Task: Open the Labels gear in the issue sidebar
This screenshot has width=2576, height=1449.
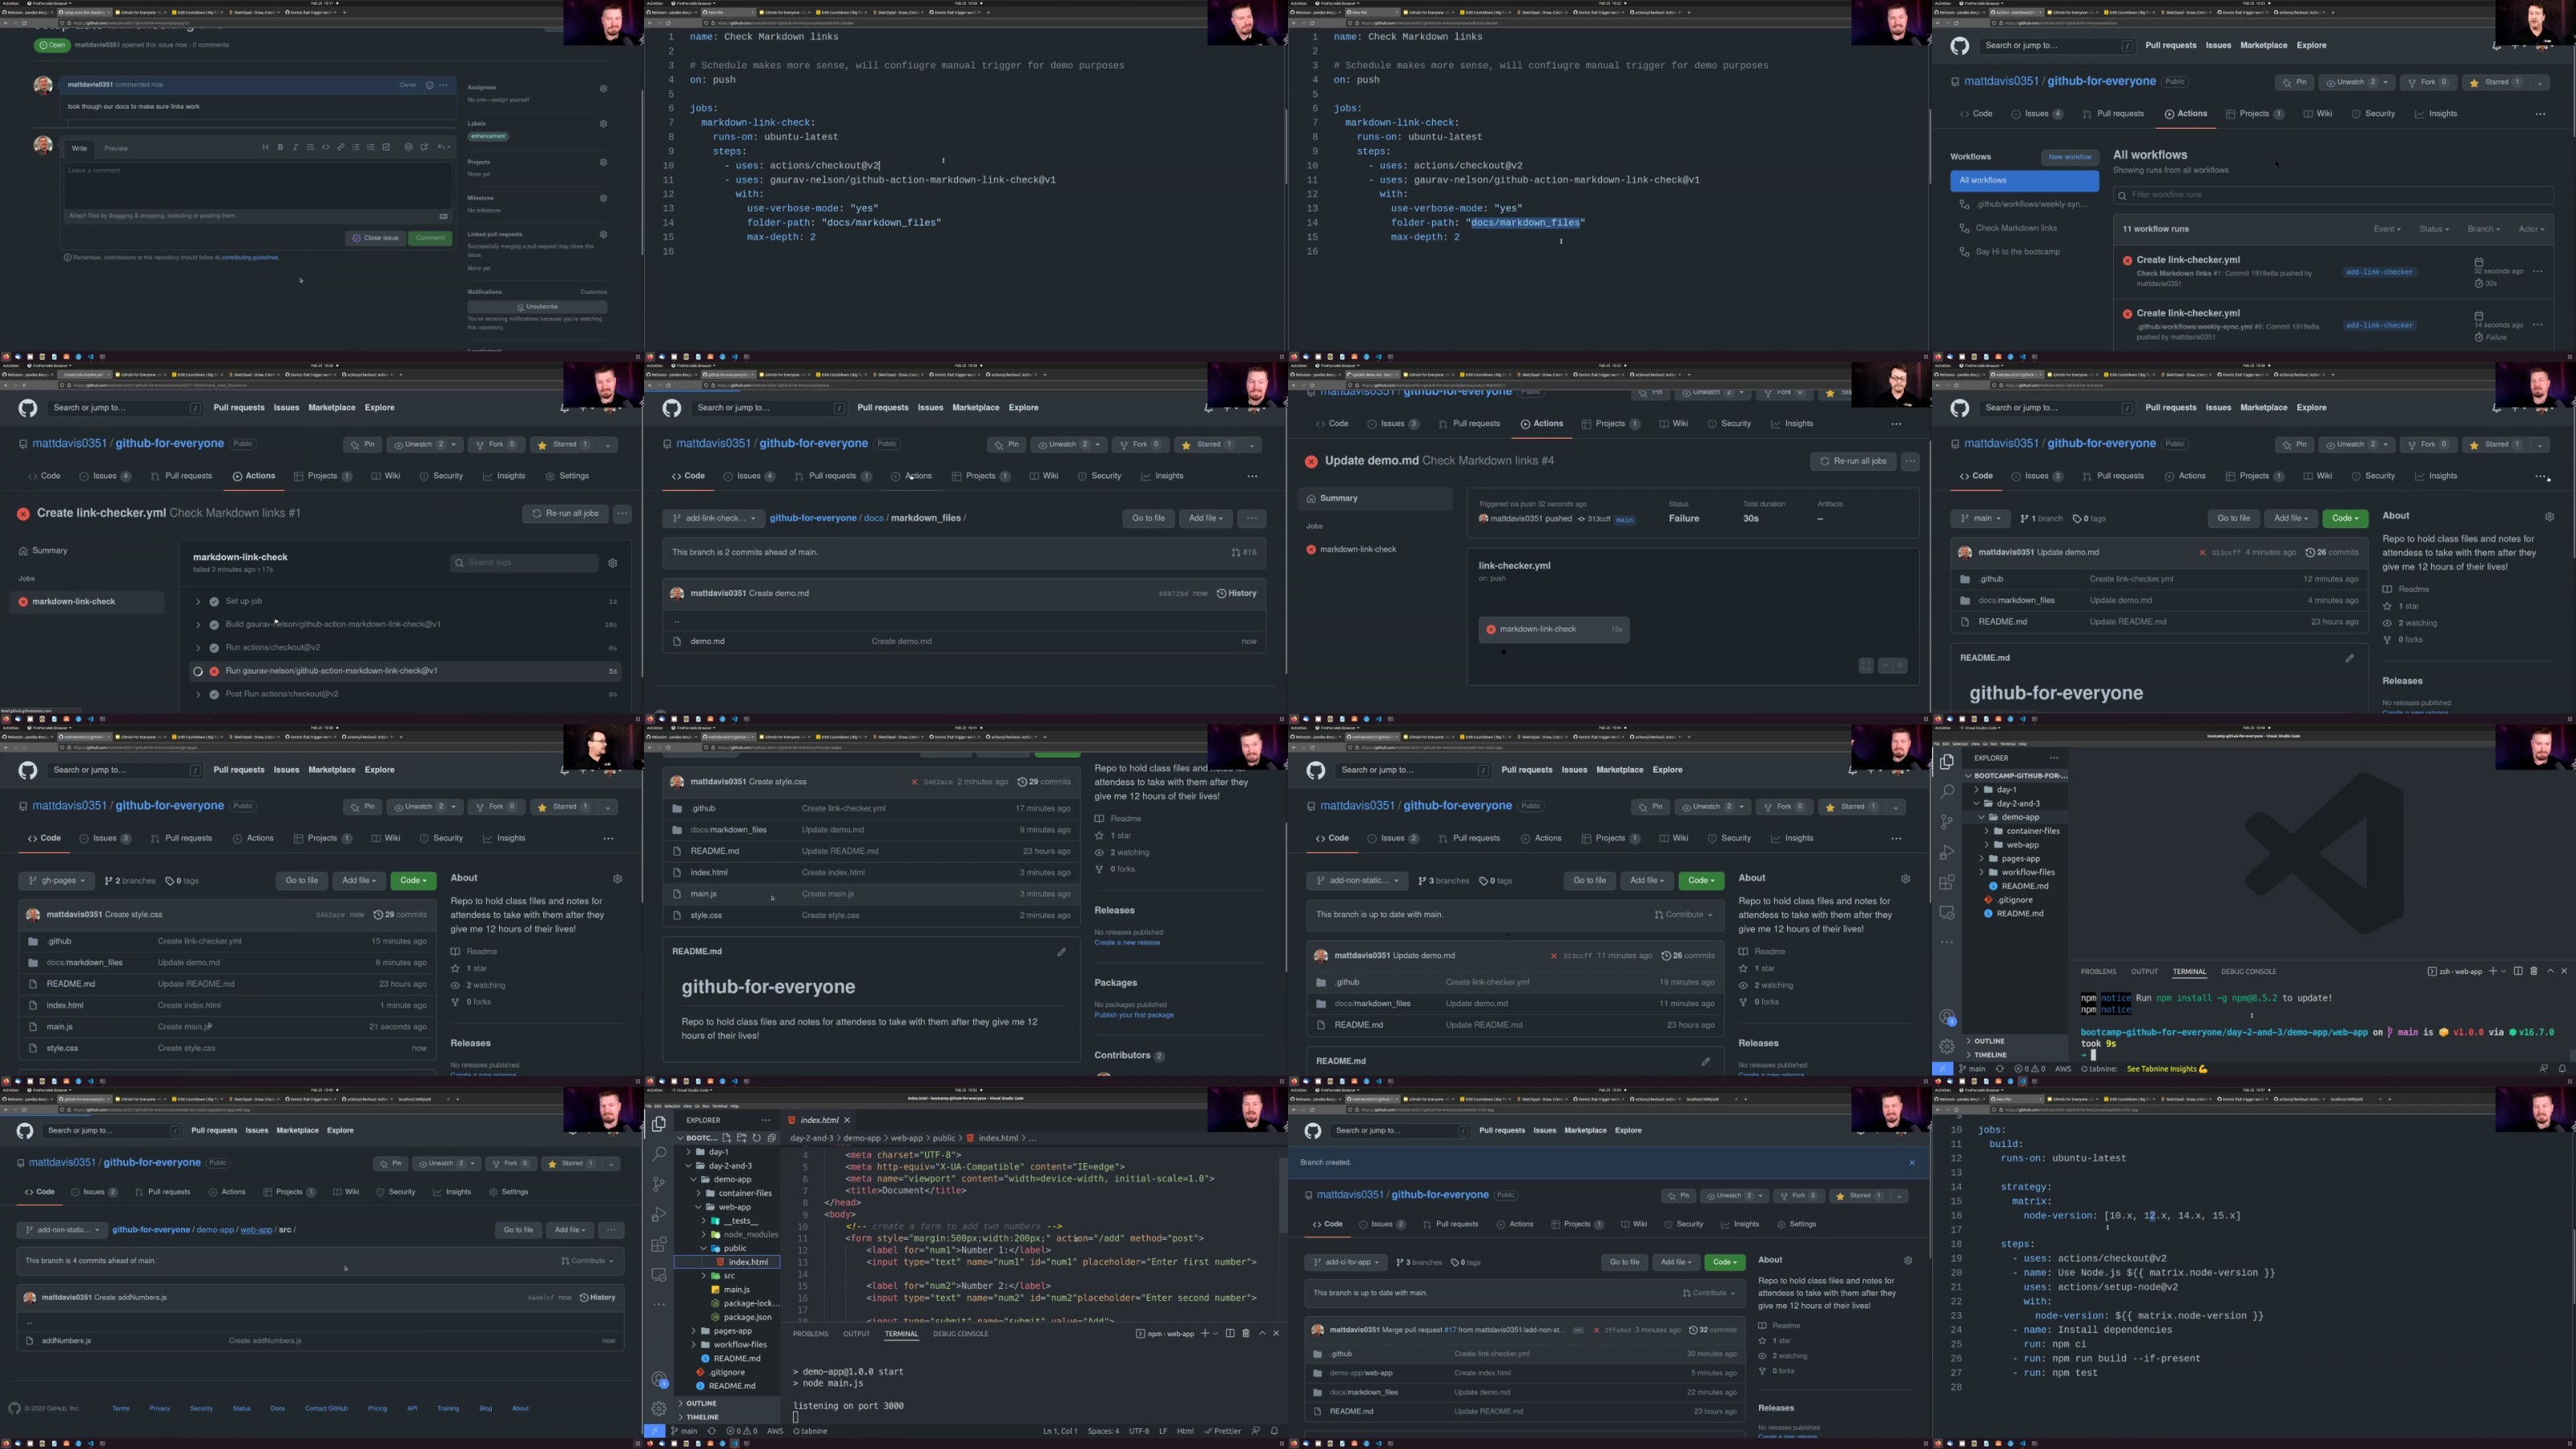Action: (x=603, y=124)
